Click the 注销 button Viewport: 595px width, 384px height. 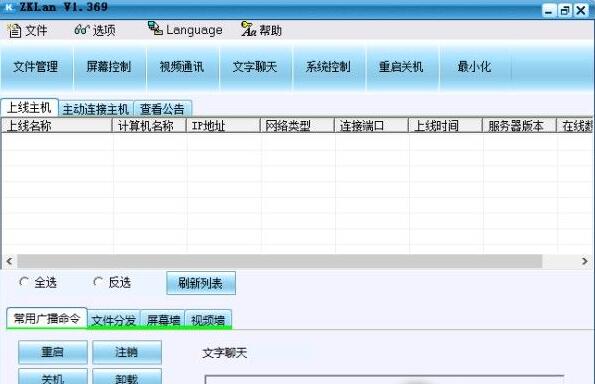click(x=127, y=352)
